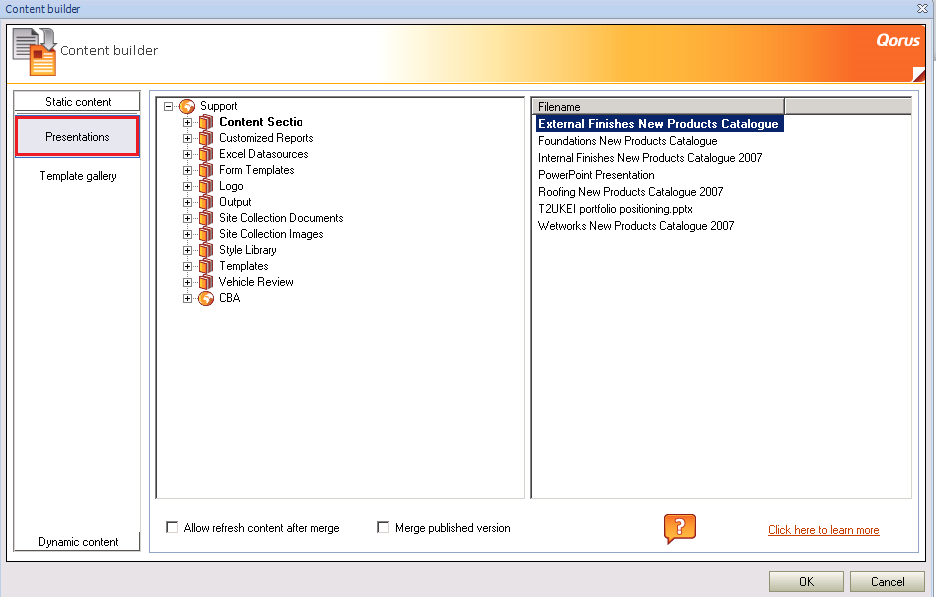936x597 pixels.
Task: Select the Excel Datasources tree label
Action: (x=263, y=154)
